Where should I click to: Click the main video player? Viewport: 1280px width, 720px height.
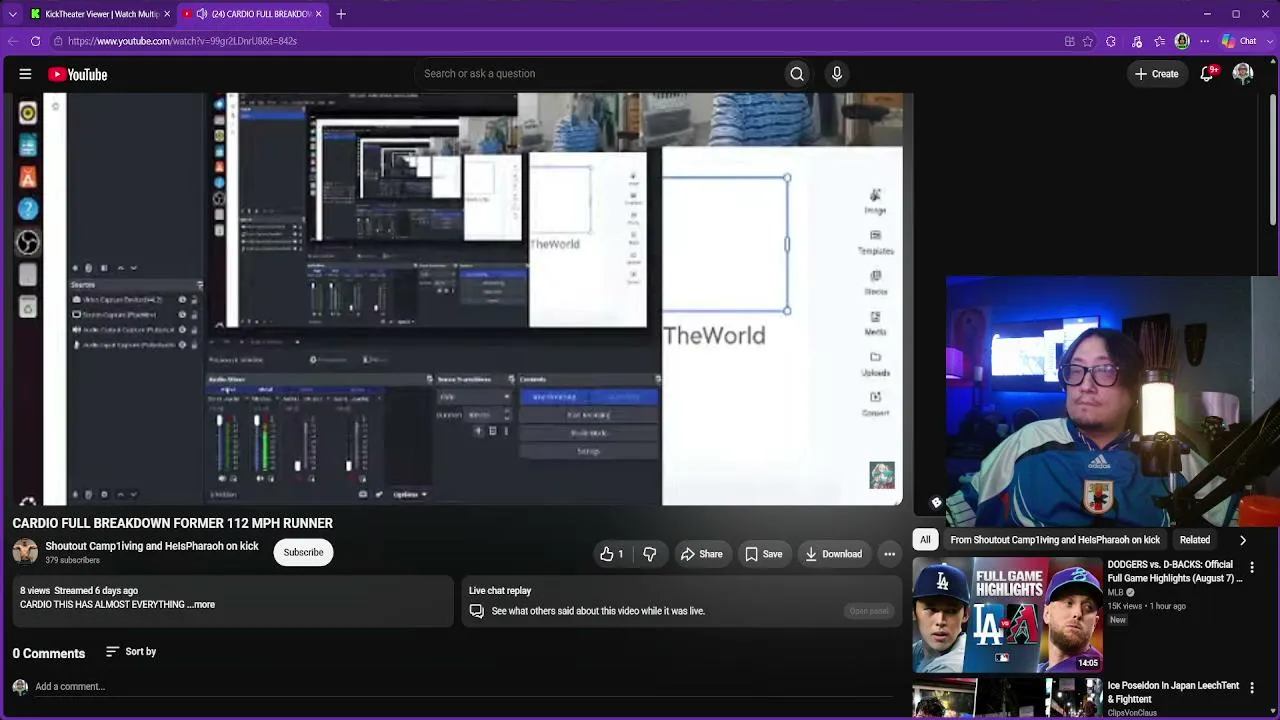459,300
